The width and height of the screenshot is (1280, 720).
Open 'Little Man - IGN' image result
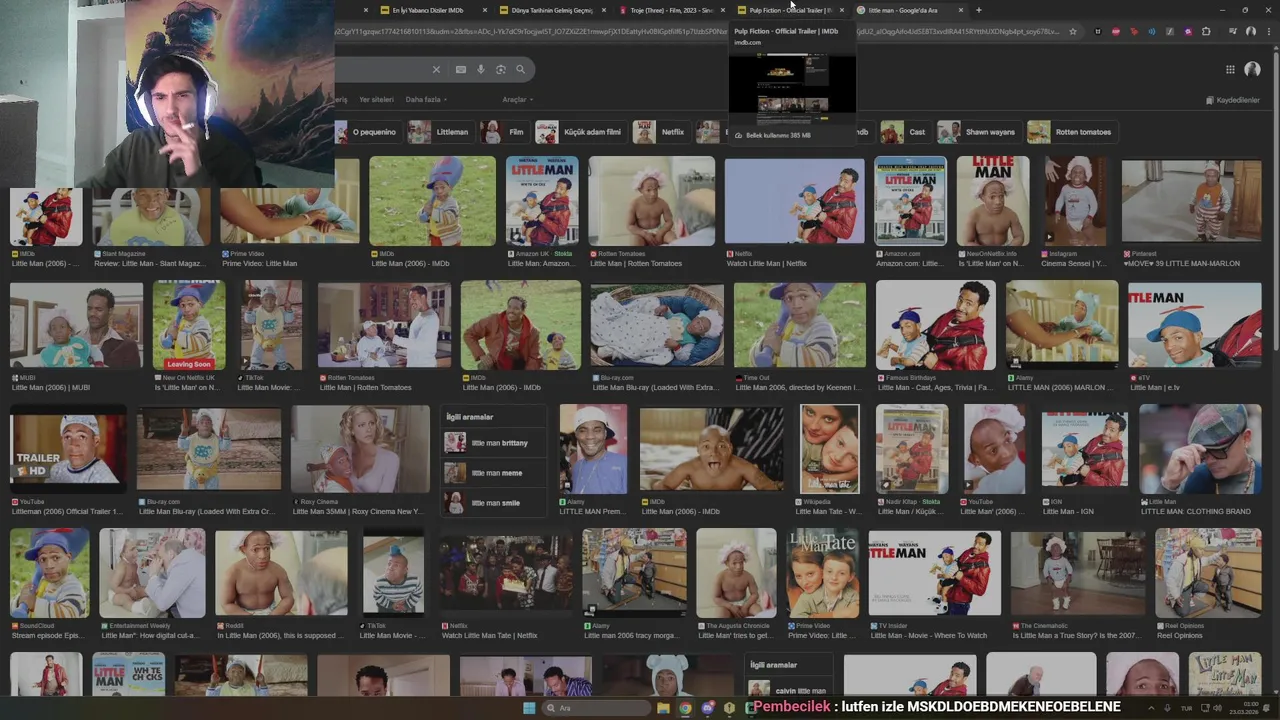(x=1084, y=448)
